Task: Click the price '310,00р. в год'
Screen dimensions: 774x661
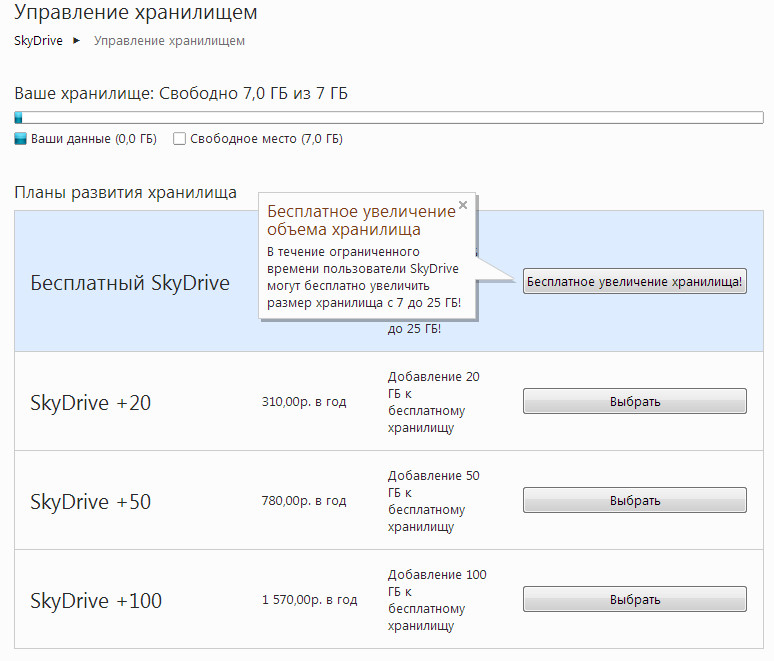Action: 304,402
